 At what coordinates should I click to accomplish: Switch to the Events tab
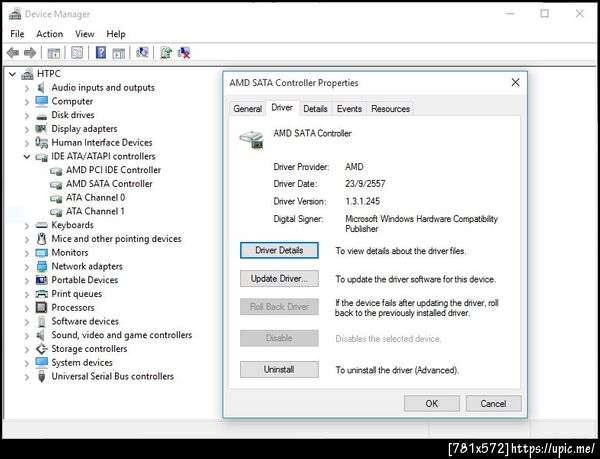point(349,109)
